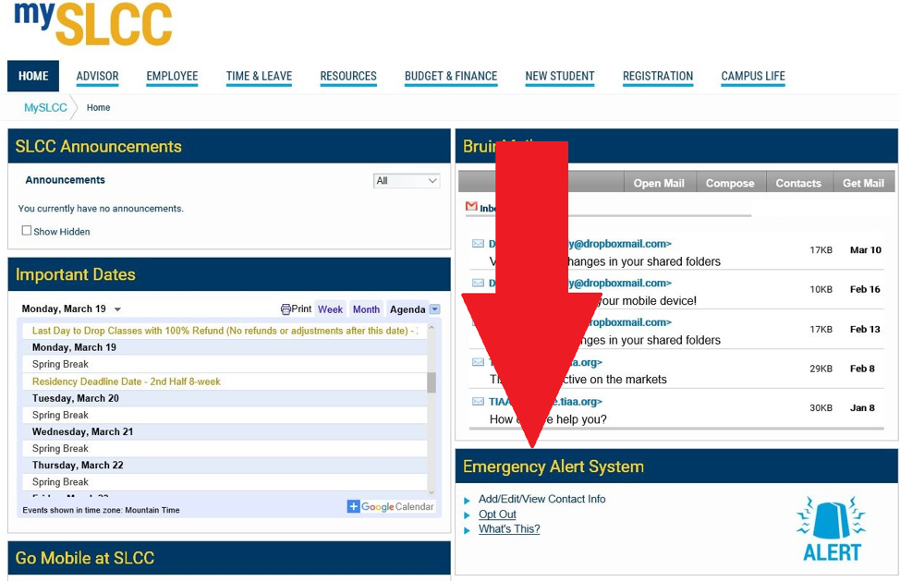This screenshot has height=581, width=900.
Task: Click the Get Mail button
Action: (x=863, y=183)
